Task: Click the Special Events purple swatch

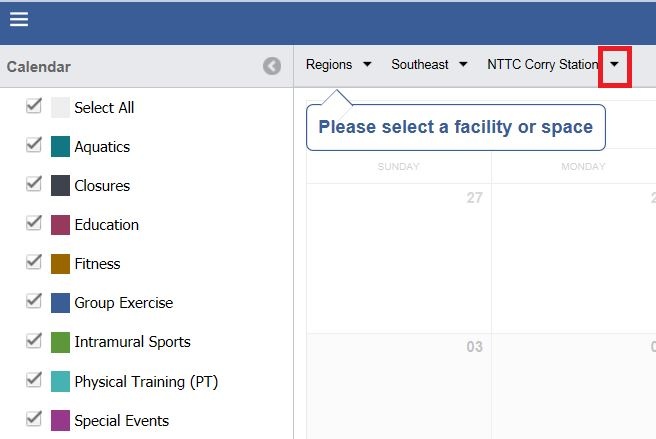Action: tap(60, 420)
